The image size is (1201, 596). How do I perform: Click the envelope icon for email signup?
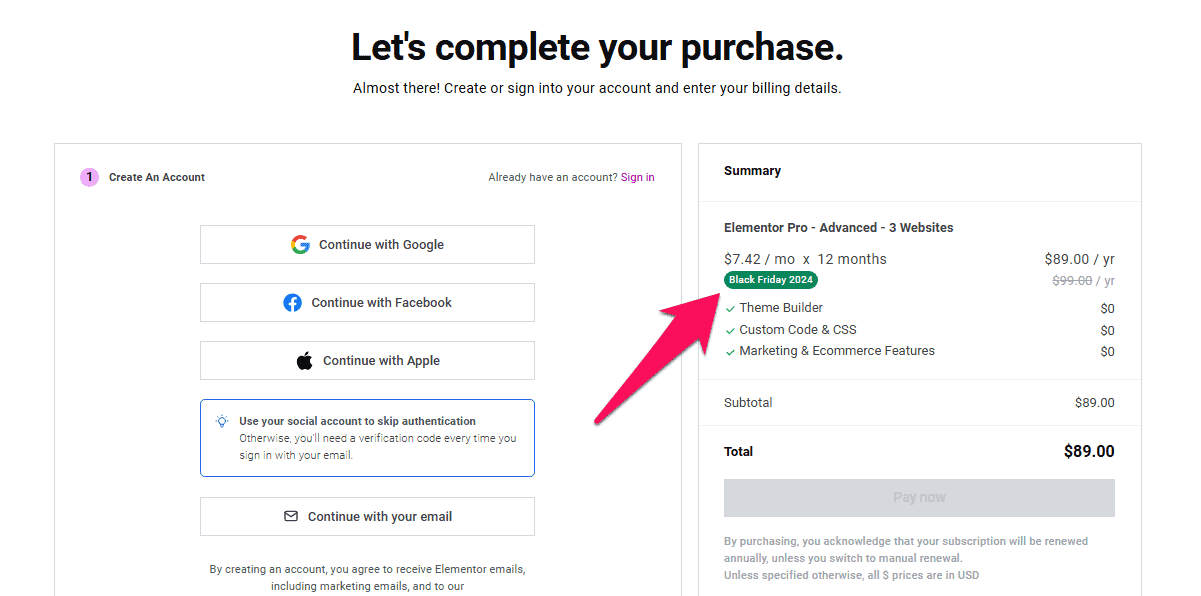point(291,517)
